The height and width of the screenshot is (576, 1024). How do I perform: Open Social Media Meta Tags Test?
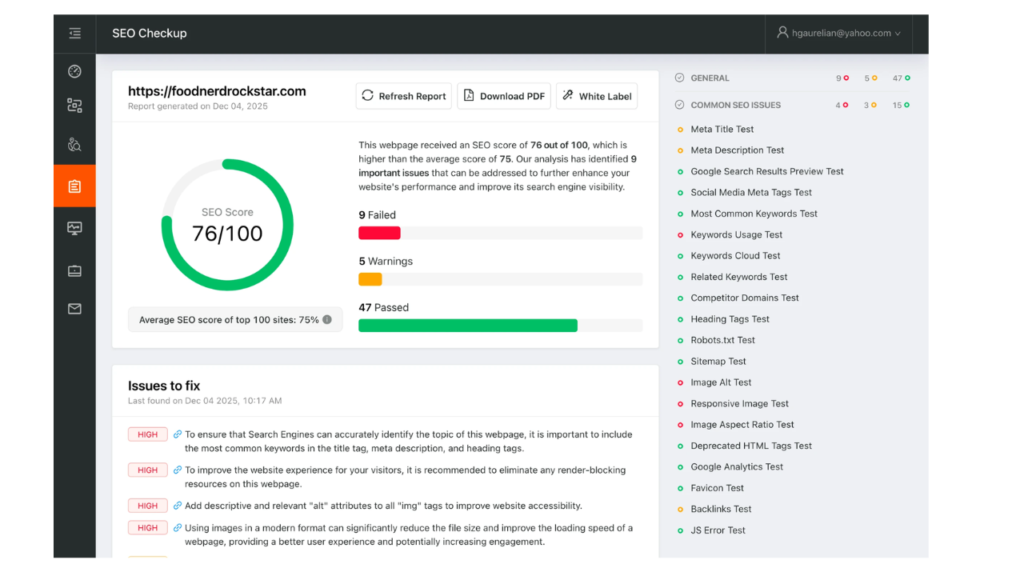[751, 193]
